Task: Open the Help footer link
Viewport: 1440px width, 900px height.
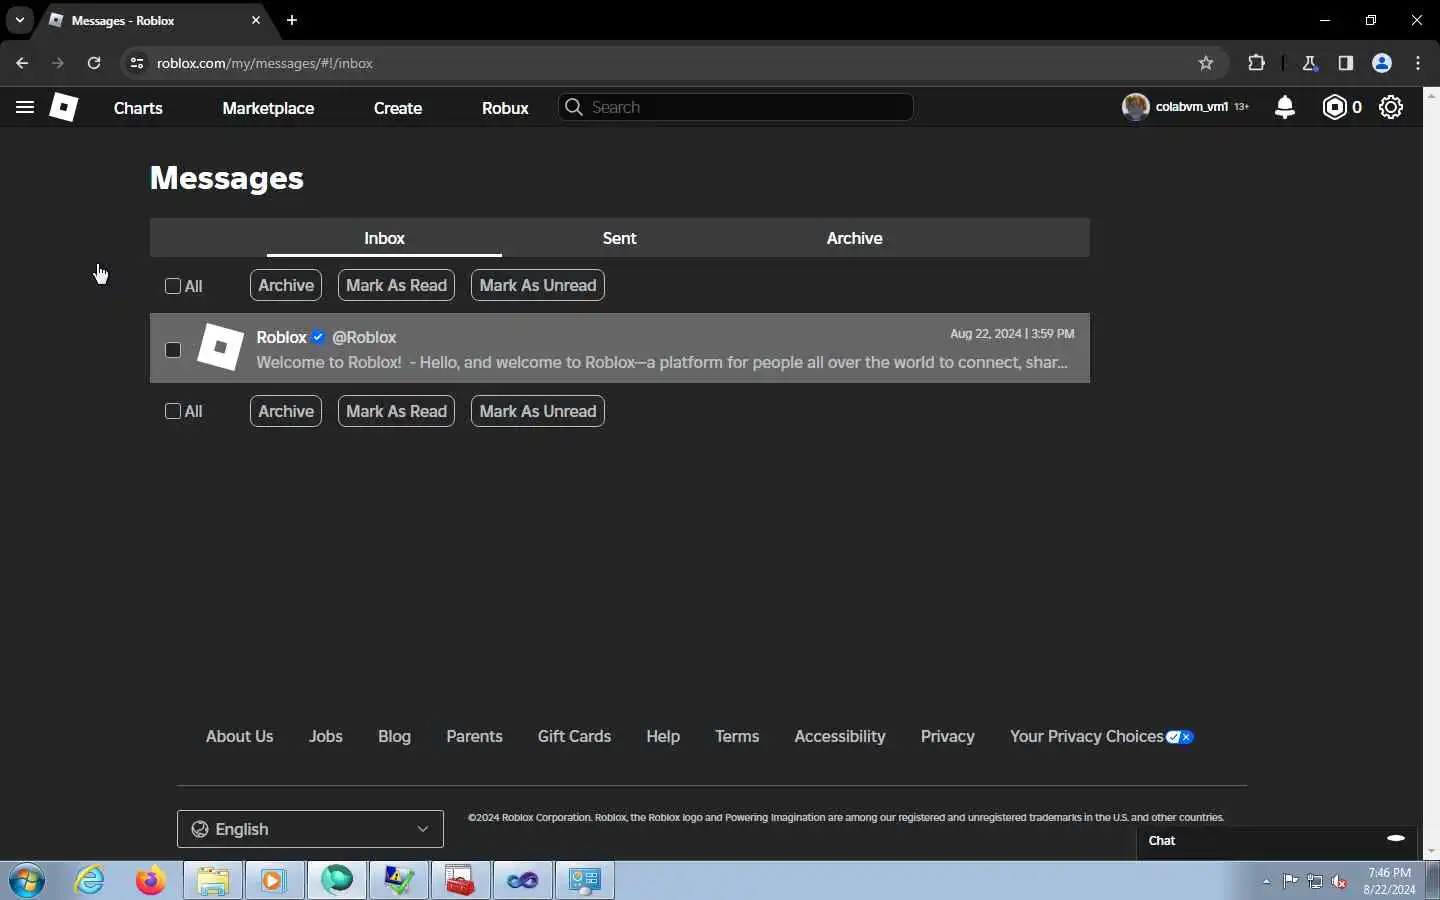Action: (x=663, y=736)
